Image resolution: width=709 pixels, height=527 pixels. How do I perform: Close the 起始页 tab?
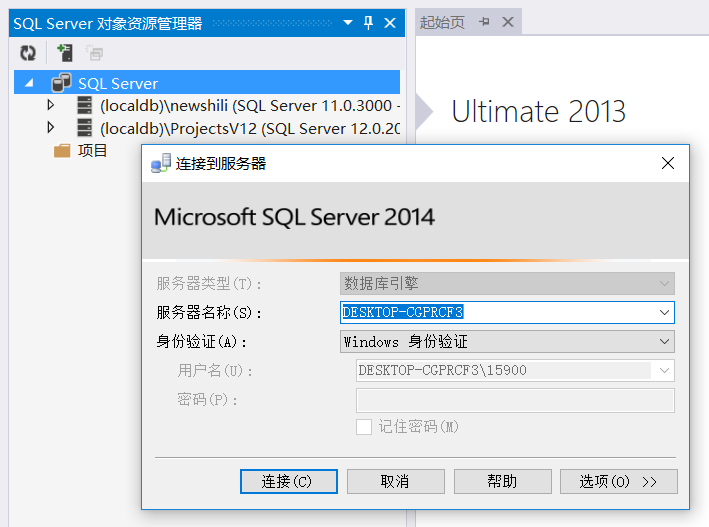coord(507,22)
